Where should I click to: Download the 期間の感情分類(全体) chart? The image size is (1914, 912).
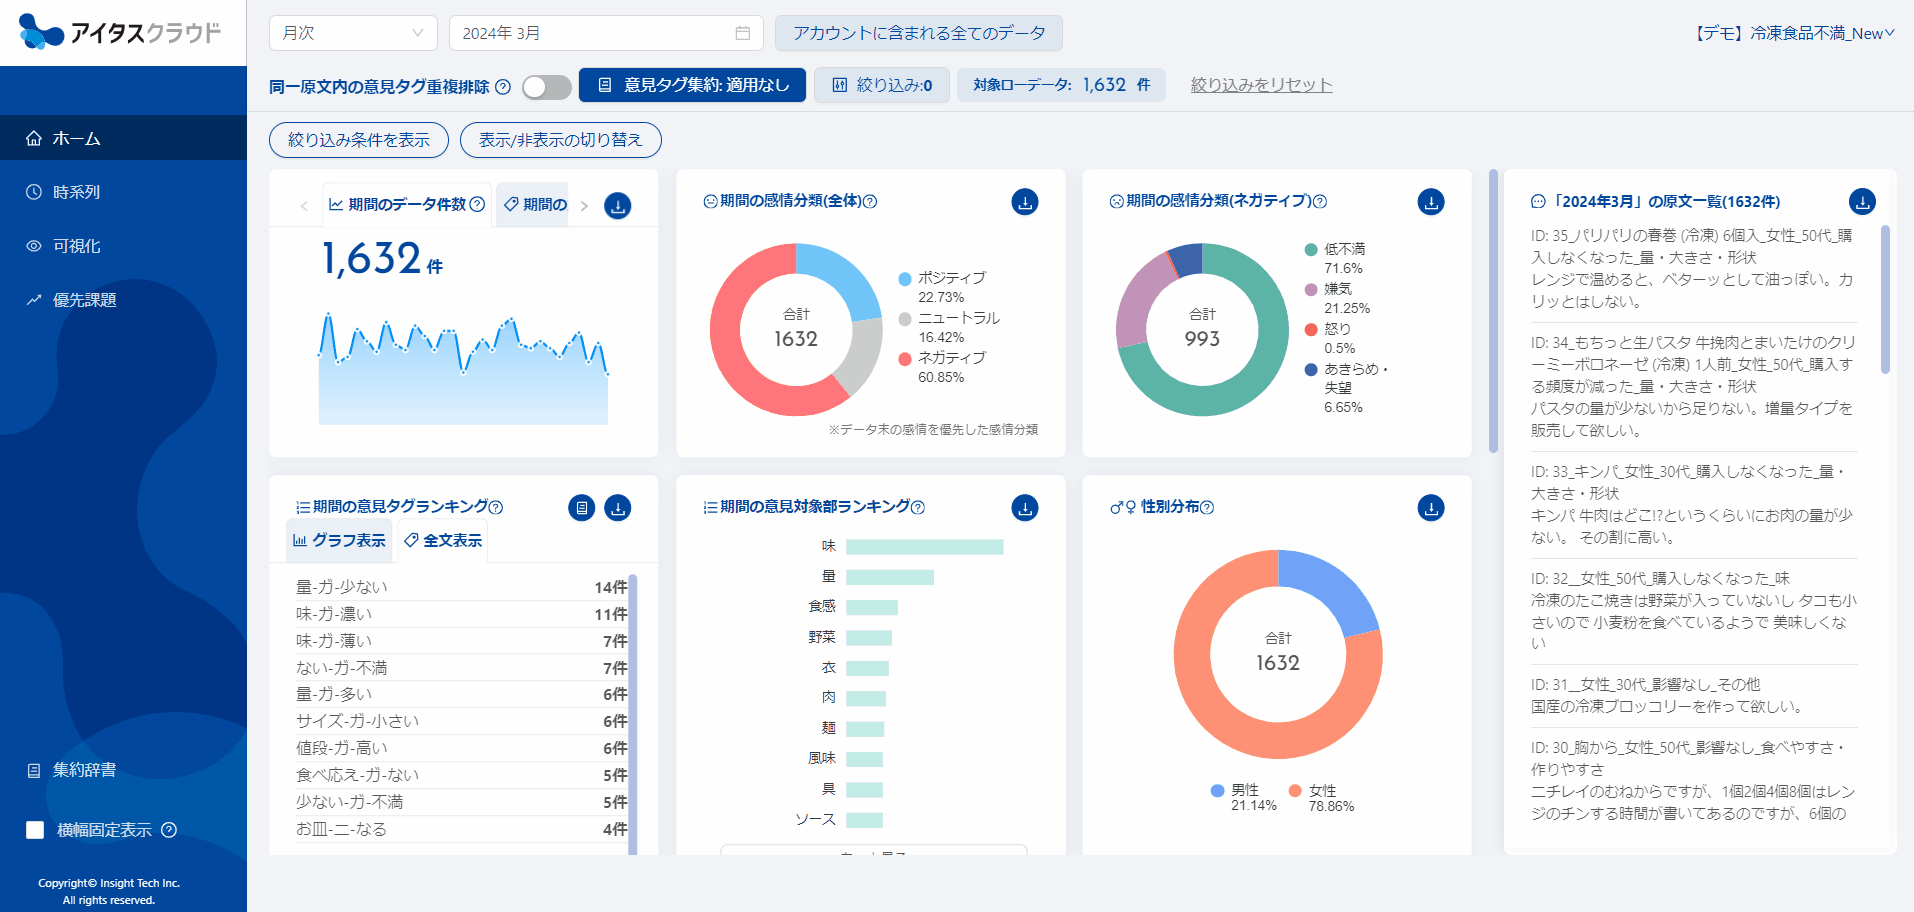click(1024, 202)
